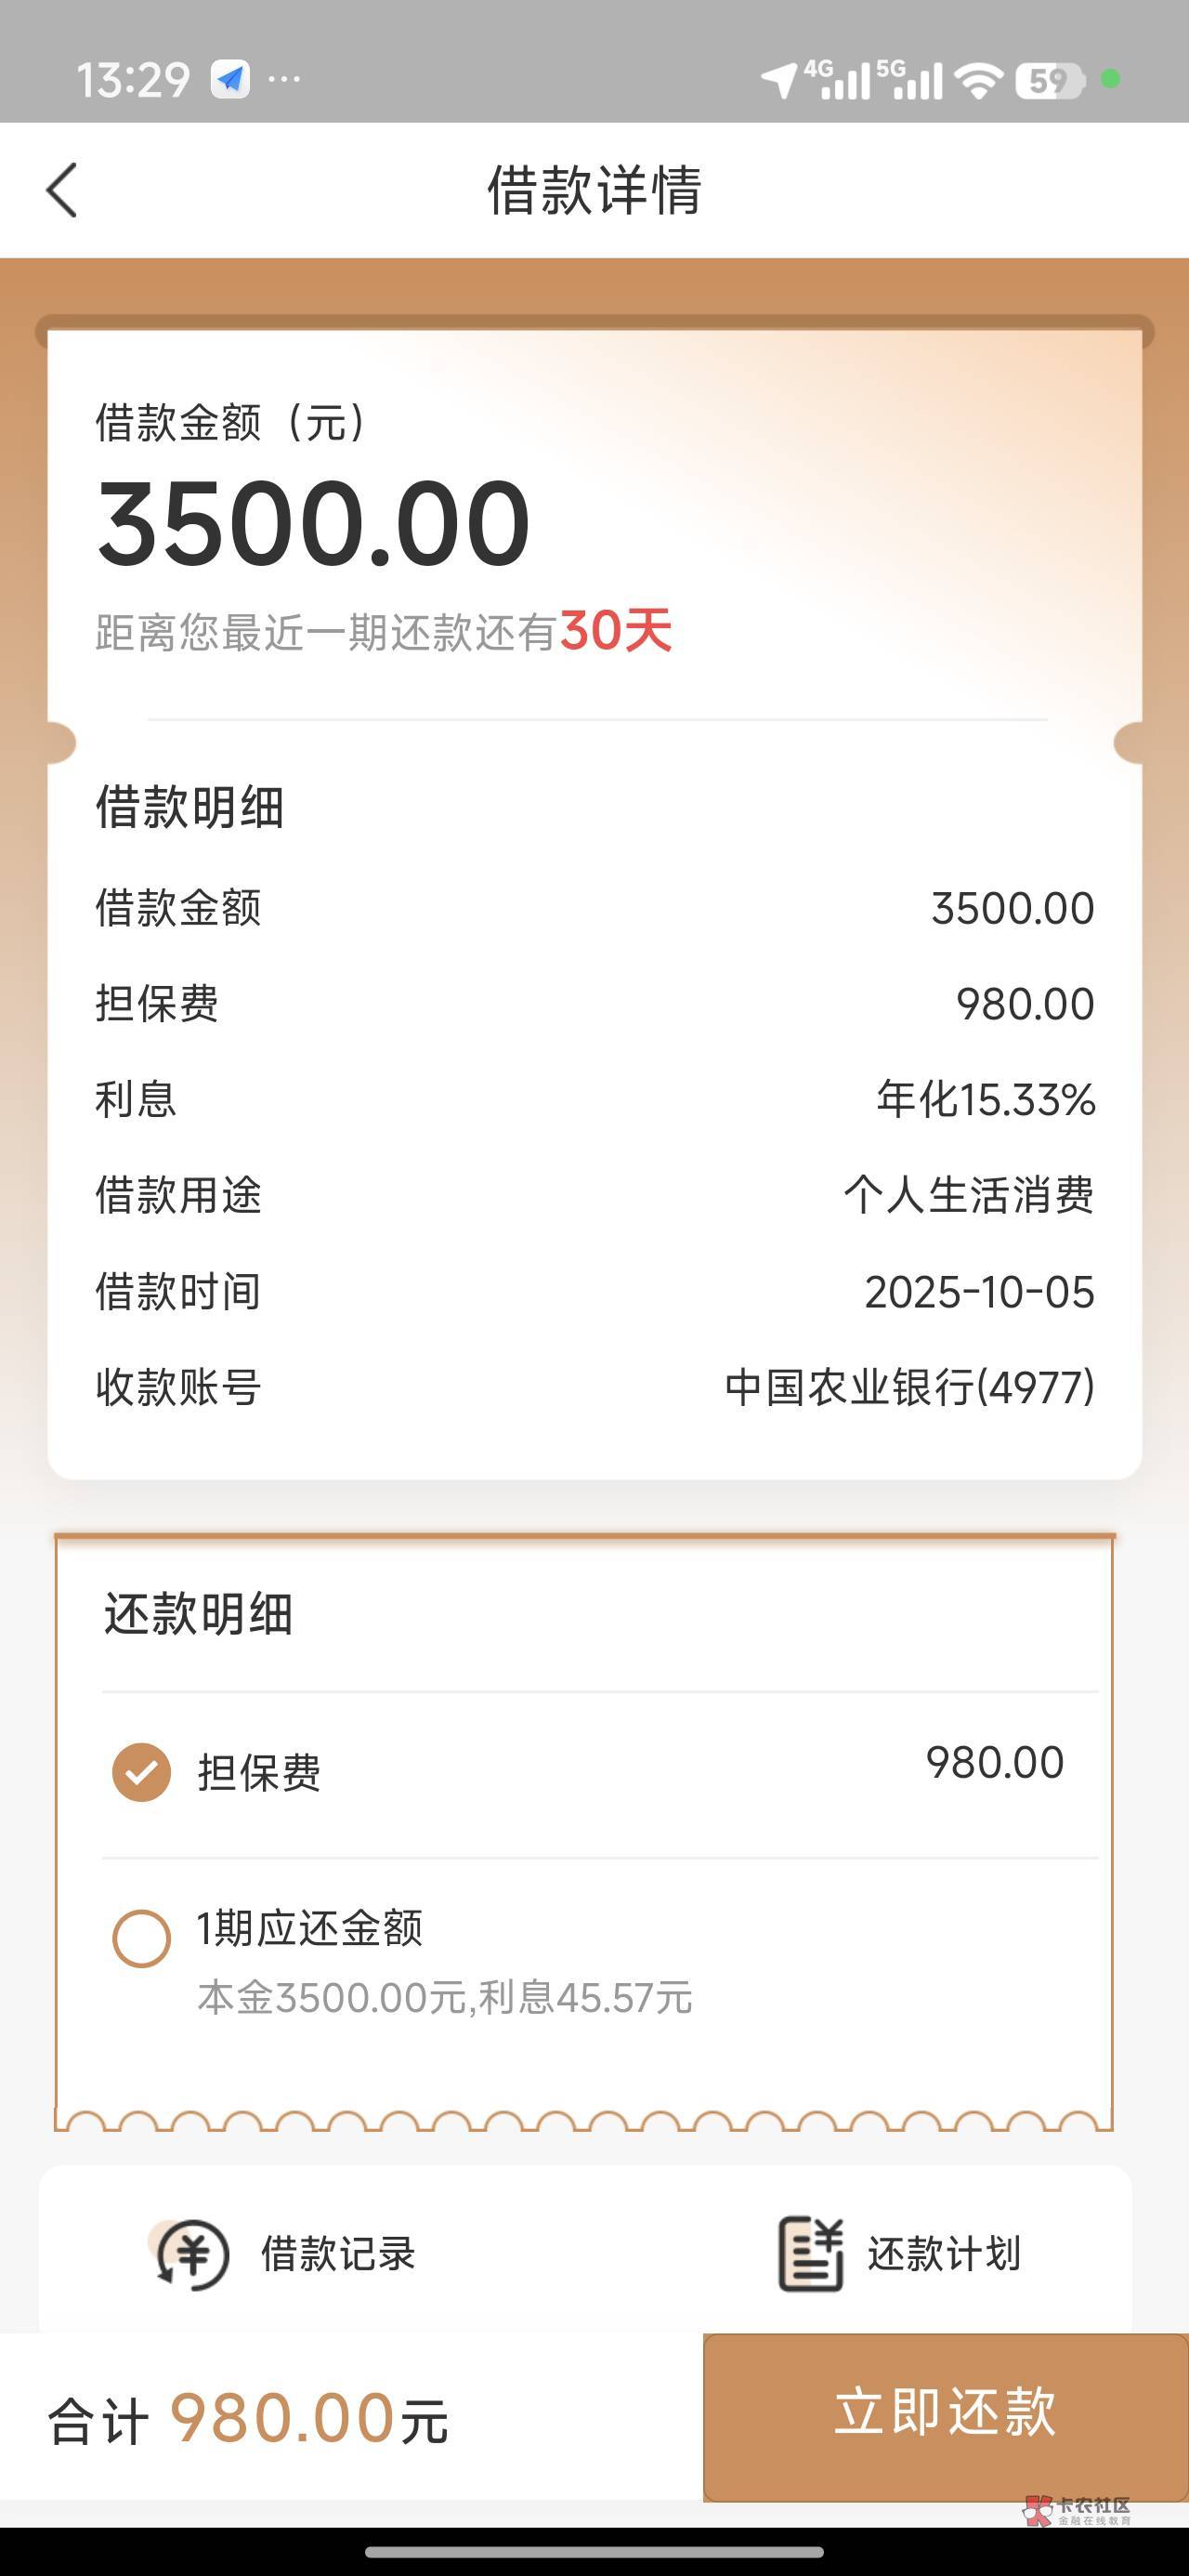Viewport: 1189px width, 2576px height.
Task: Uncheck the 担保费 checkbox
Action: pyautogui.click(x=141, y=1772)
